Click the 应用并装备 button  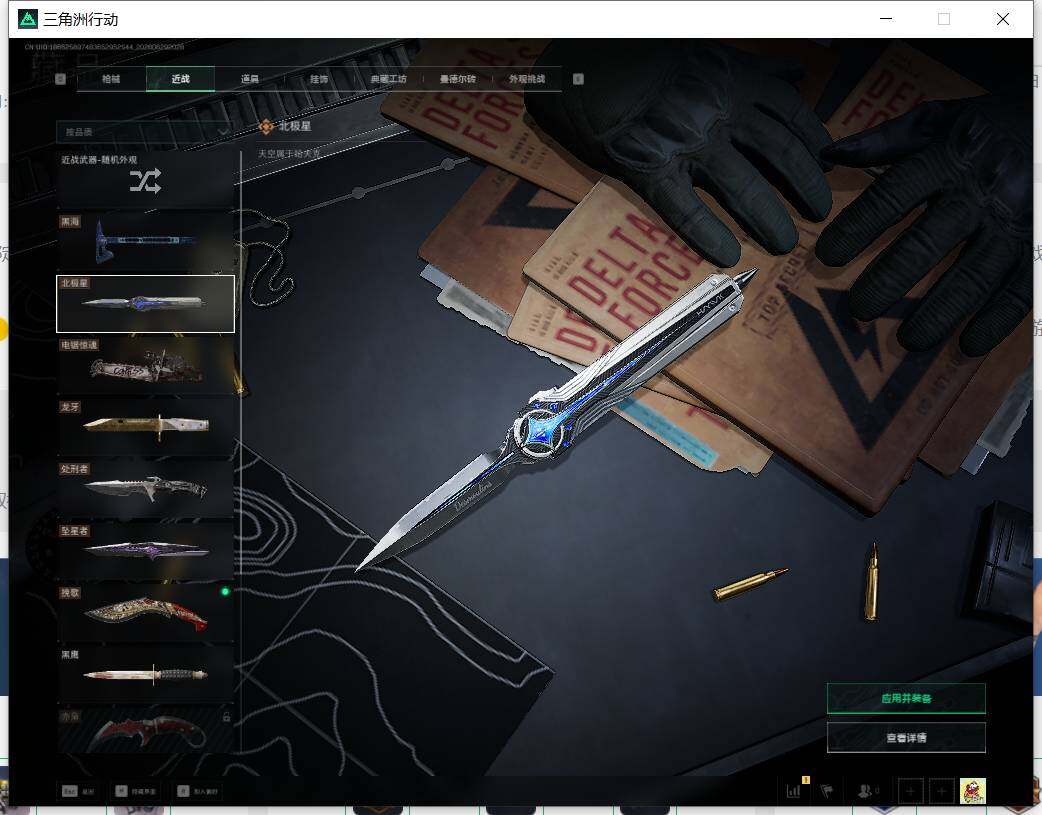pyautogui.click(x=906, y=698)
